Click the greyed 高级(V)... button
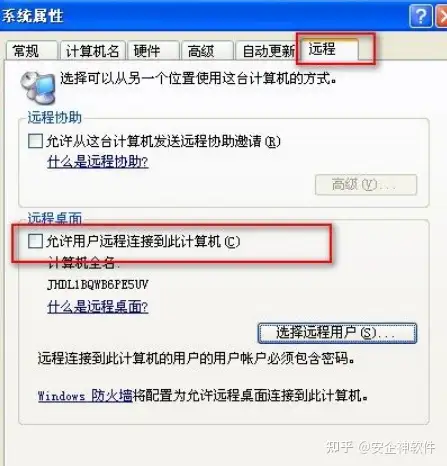This screenshot has width=447, height=466. coord(366,184)
